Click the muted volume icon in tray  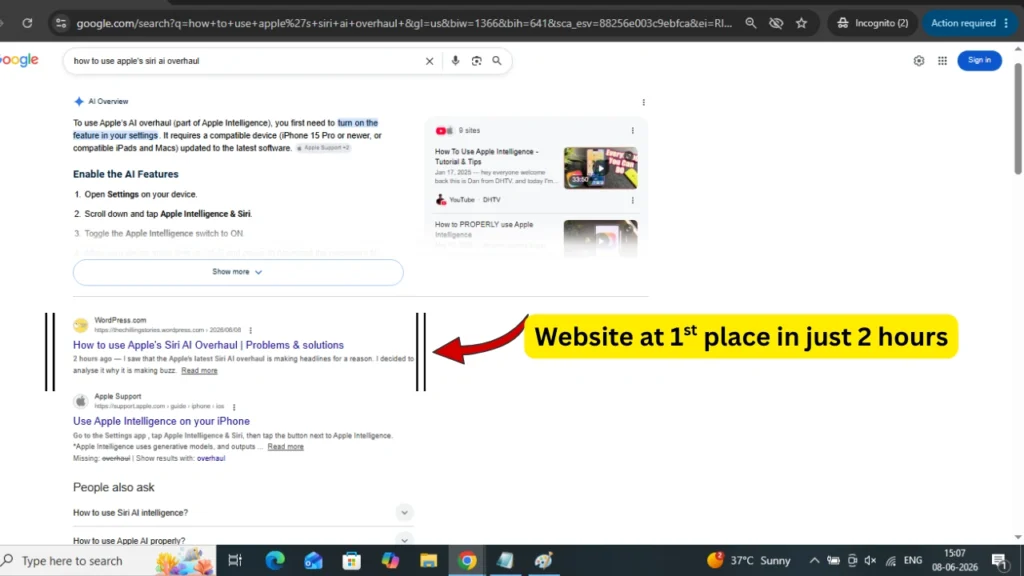point(871,560)
